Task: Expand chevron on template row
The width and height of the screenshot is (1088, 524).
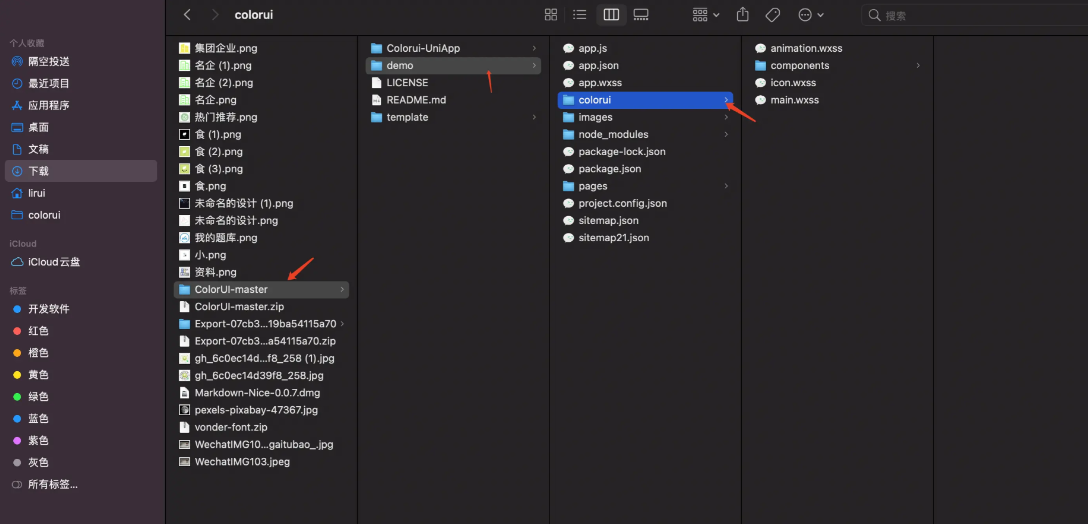Action: (534, 117)
